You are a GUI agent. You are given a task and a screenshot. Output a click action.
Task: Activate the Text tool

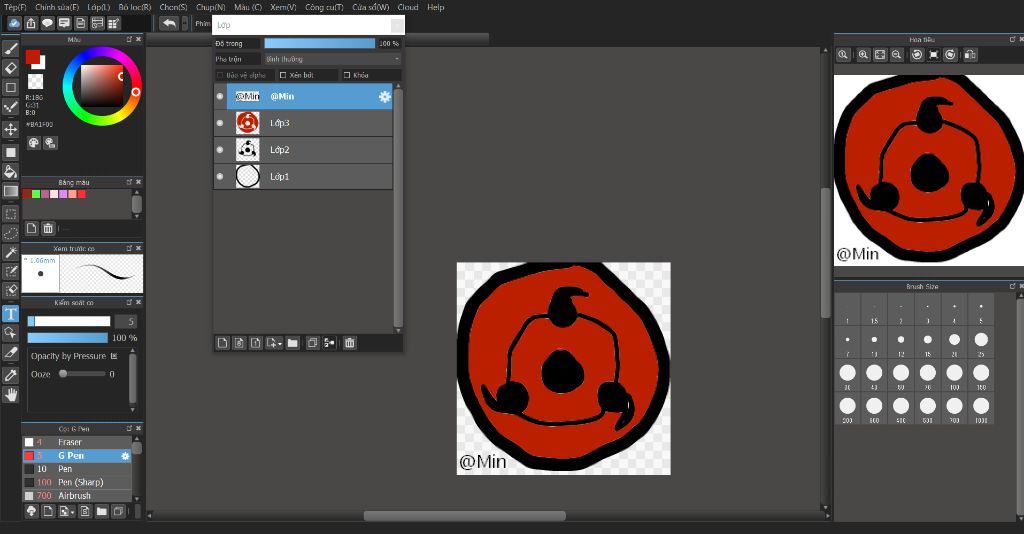10,314
